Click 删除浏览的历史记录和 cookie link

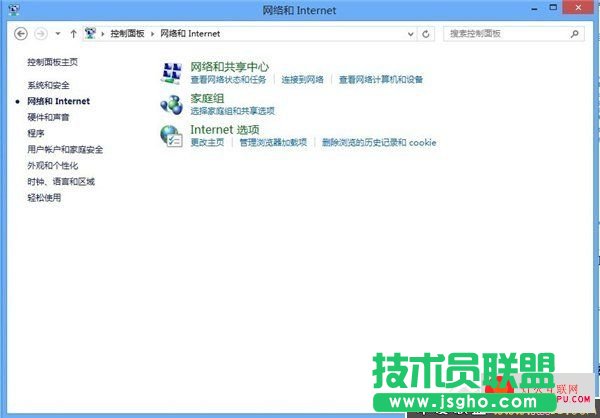pos(379,142)
